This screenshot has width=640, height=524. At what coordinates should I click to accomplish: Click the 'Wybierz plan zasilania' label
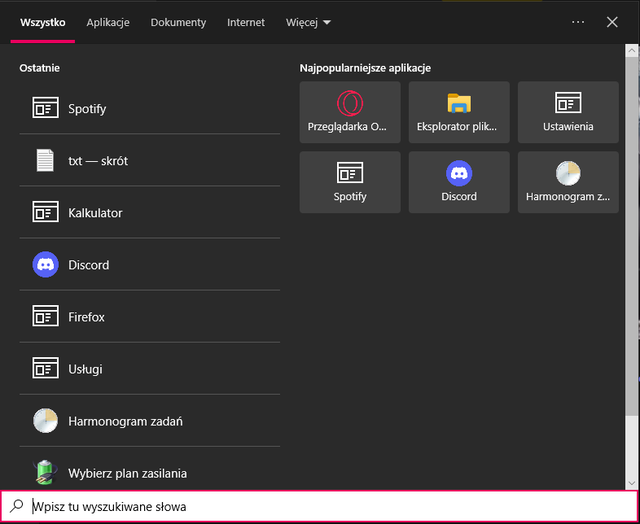click(127, 473)
